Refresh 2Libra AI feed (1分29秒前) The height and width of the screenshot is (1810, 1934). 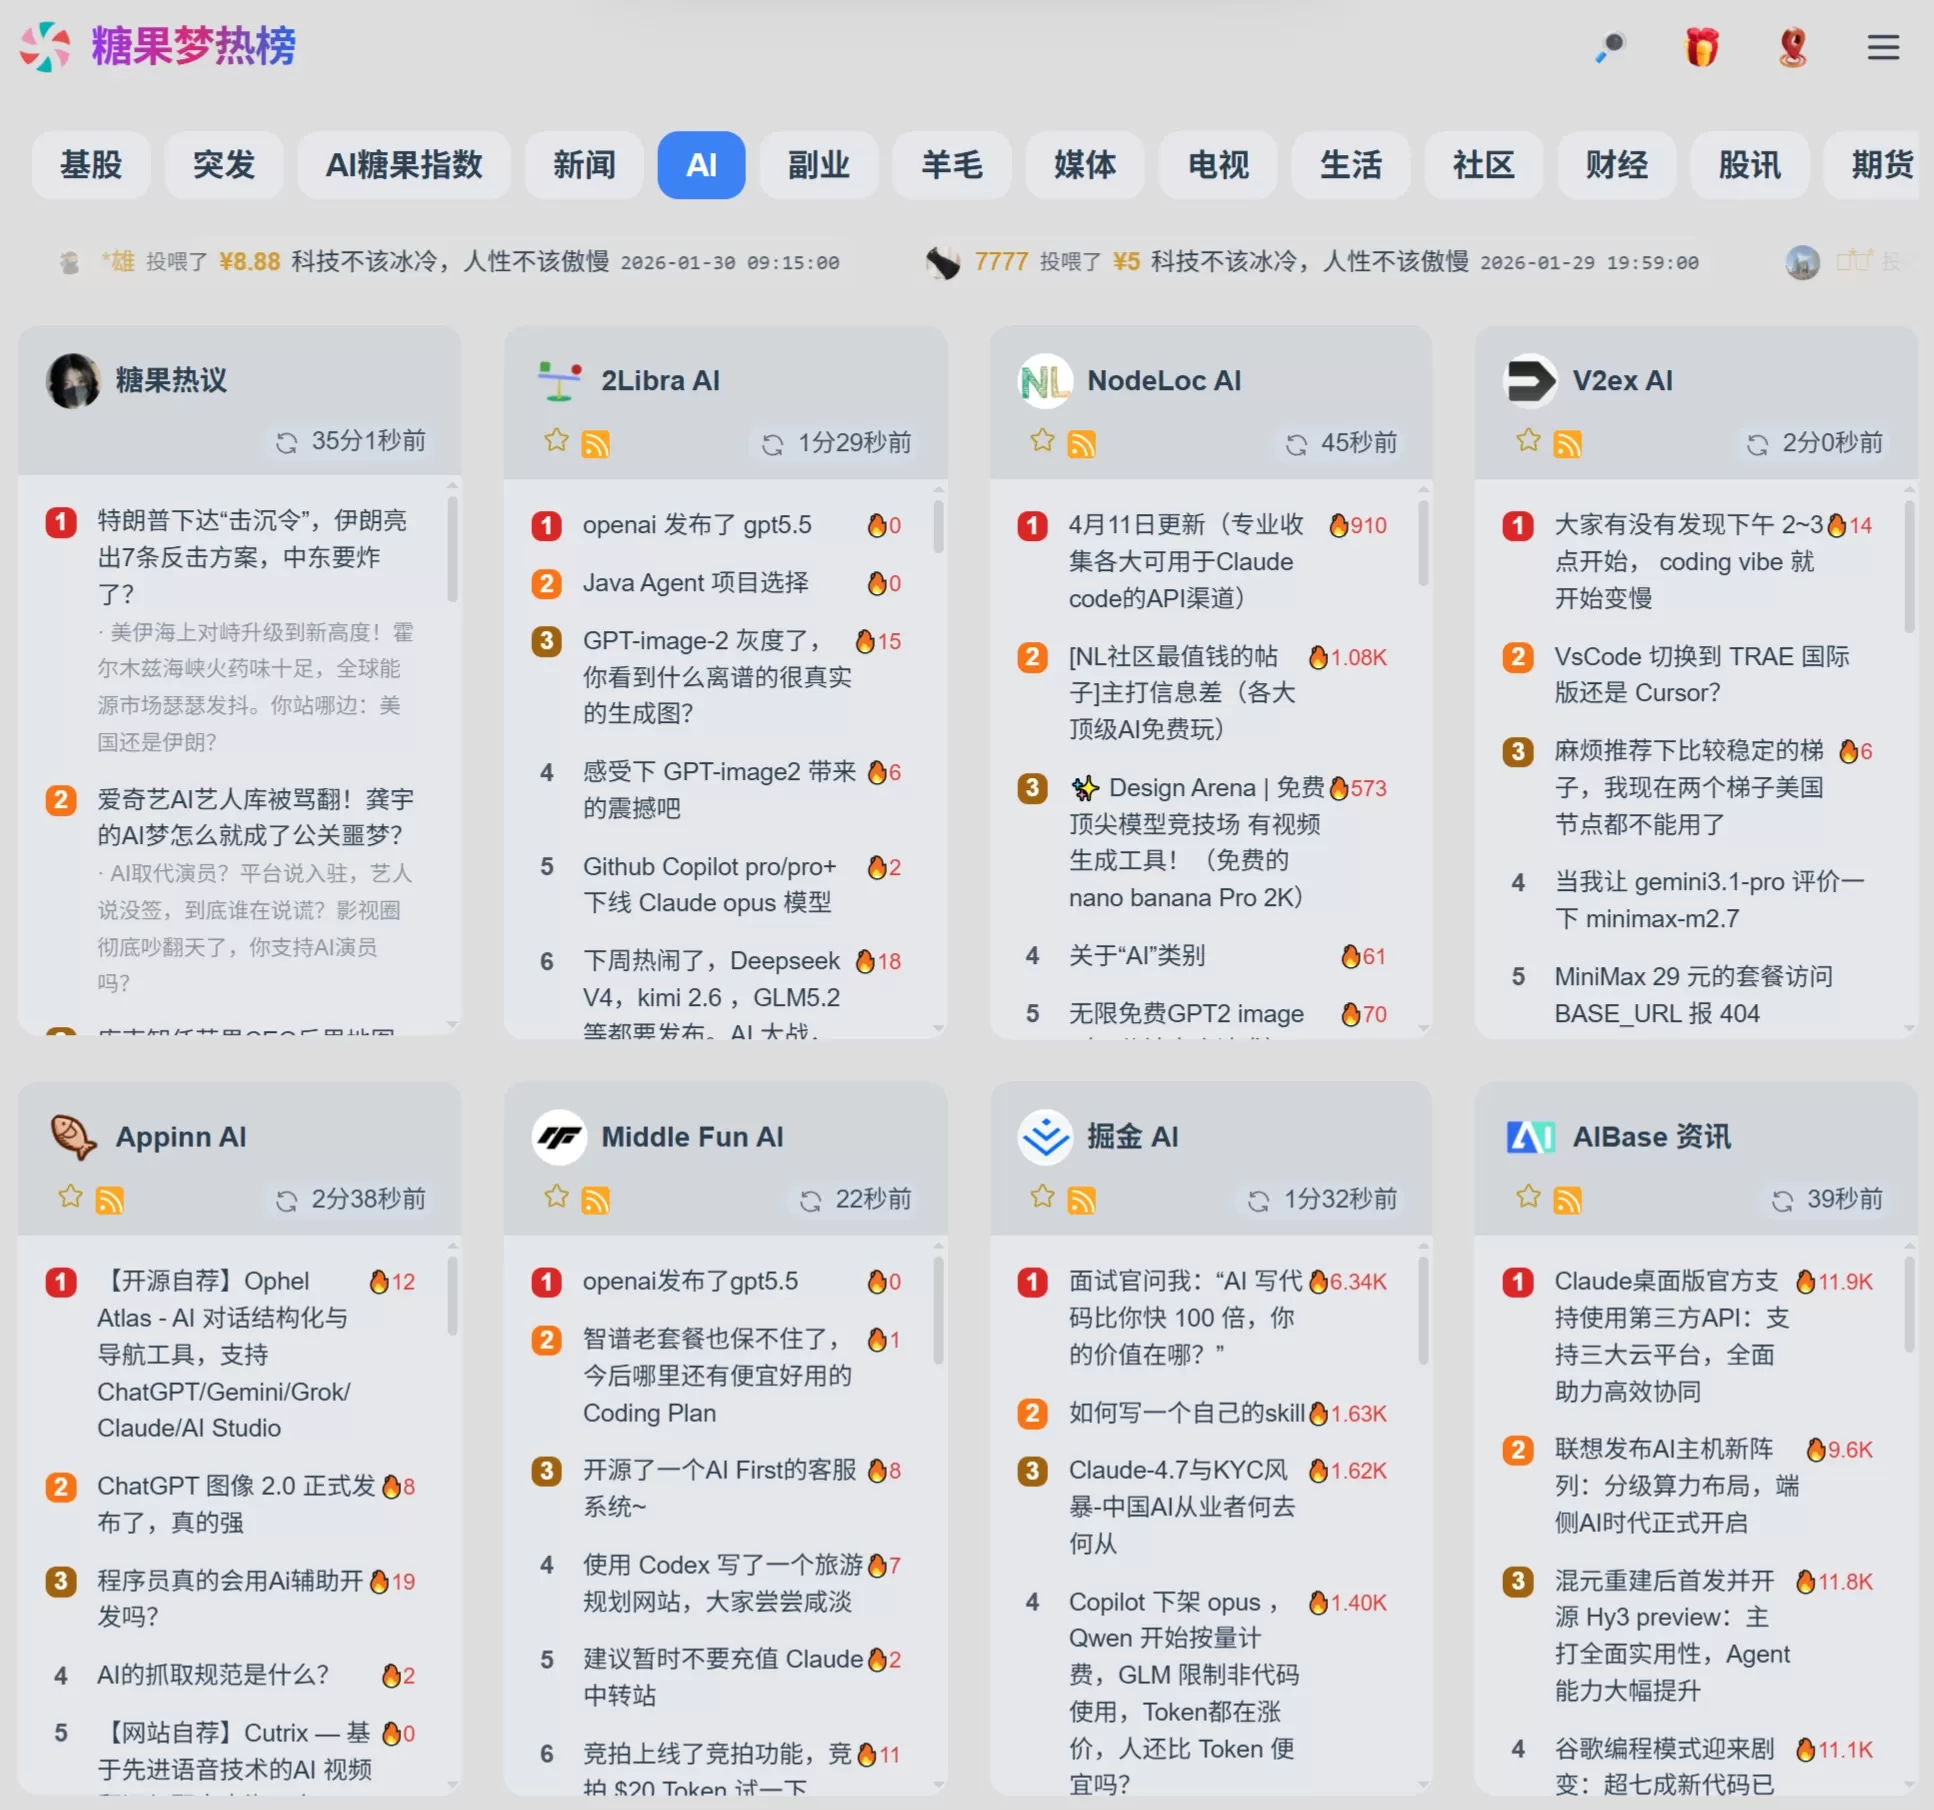pyautogui.click(x=772, y=444)
